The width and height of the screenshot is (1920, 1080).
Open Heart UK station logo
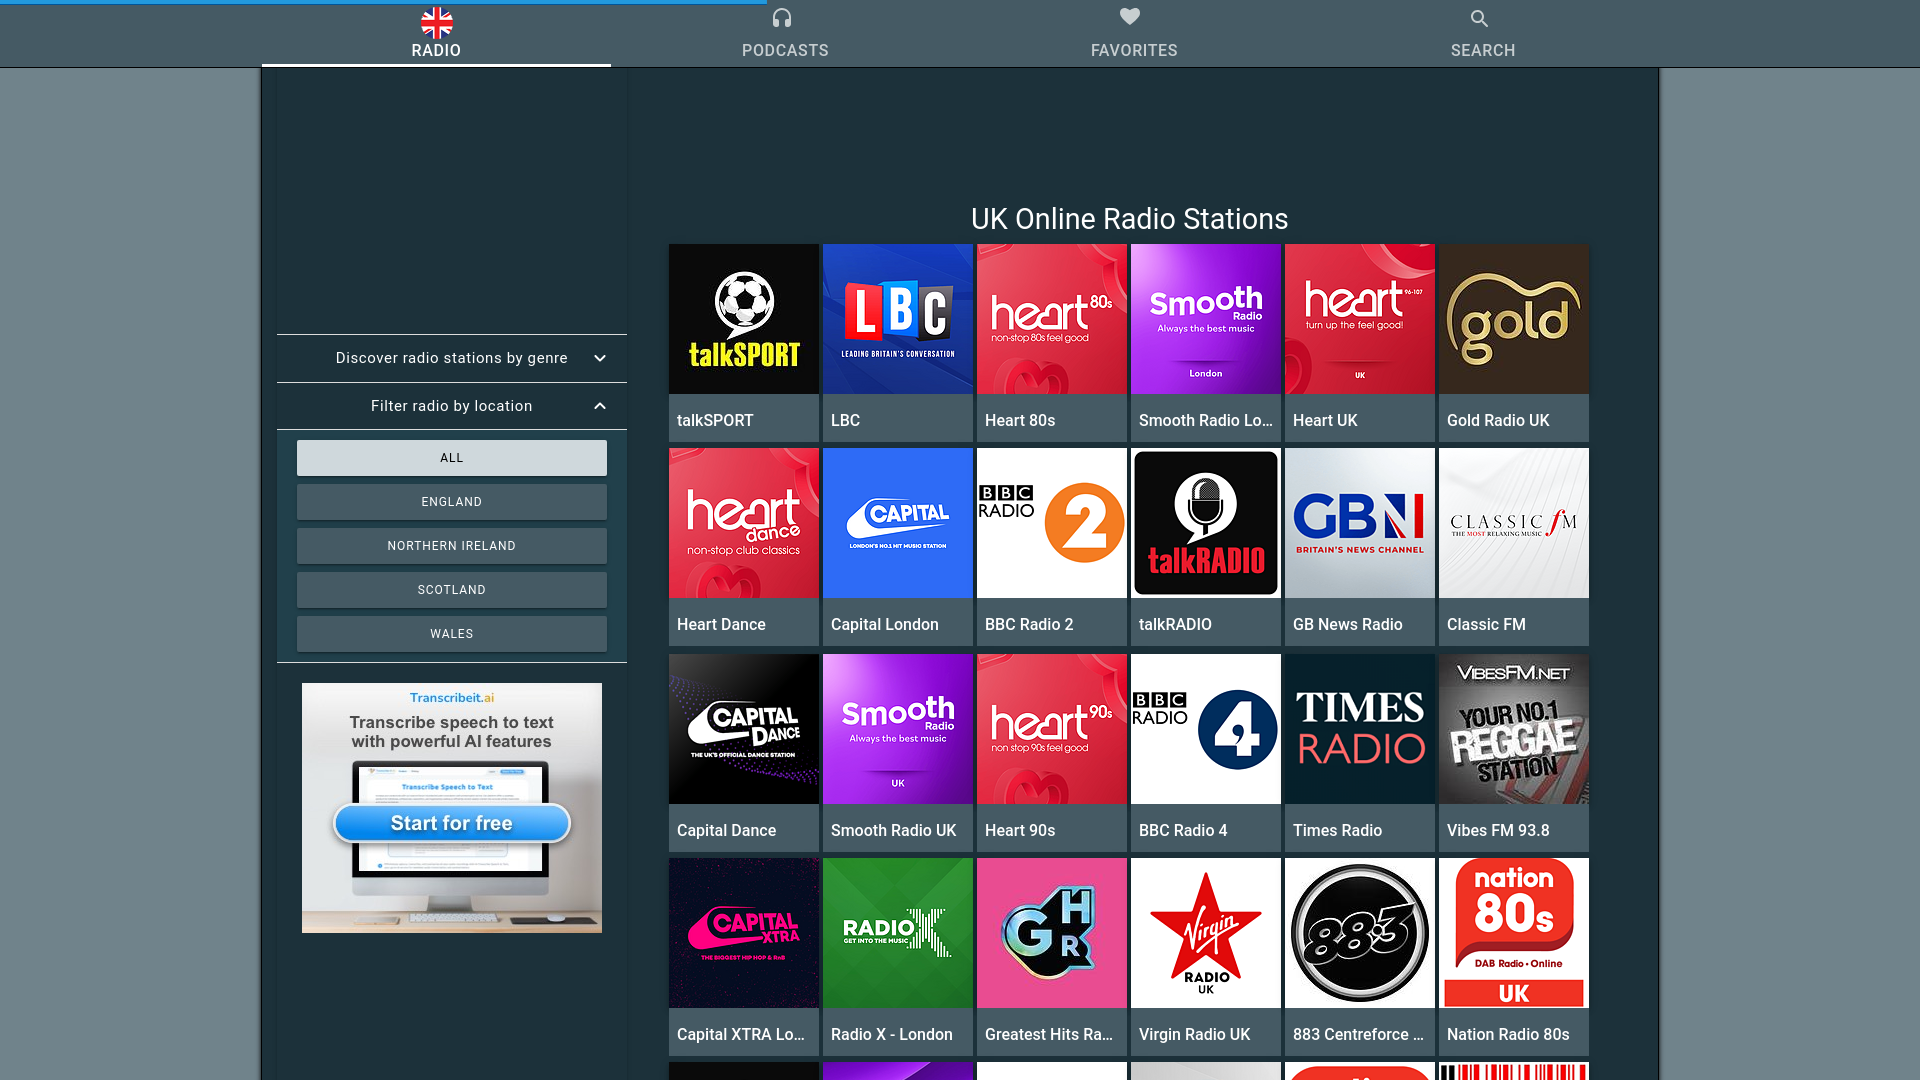click(1360, 319)
